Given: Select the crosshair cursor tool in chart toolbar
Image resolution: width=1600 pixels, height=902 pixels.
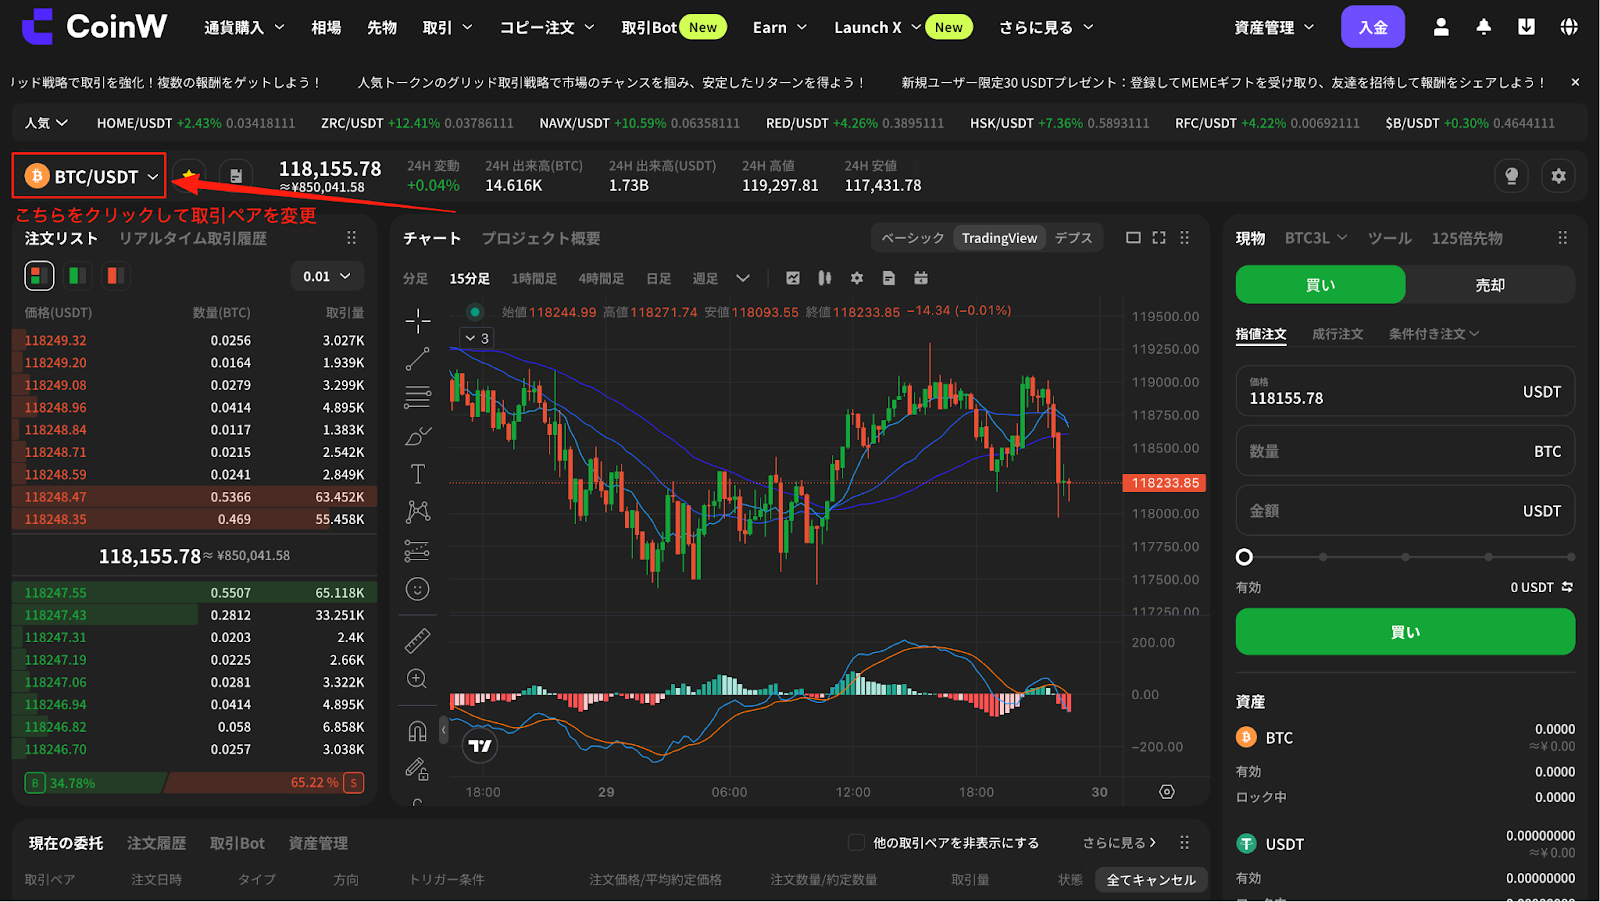Looking at the screenshot, I should [x=418, y=321].
